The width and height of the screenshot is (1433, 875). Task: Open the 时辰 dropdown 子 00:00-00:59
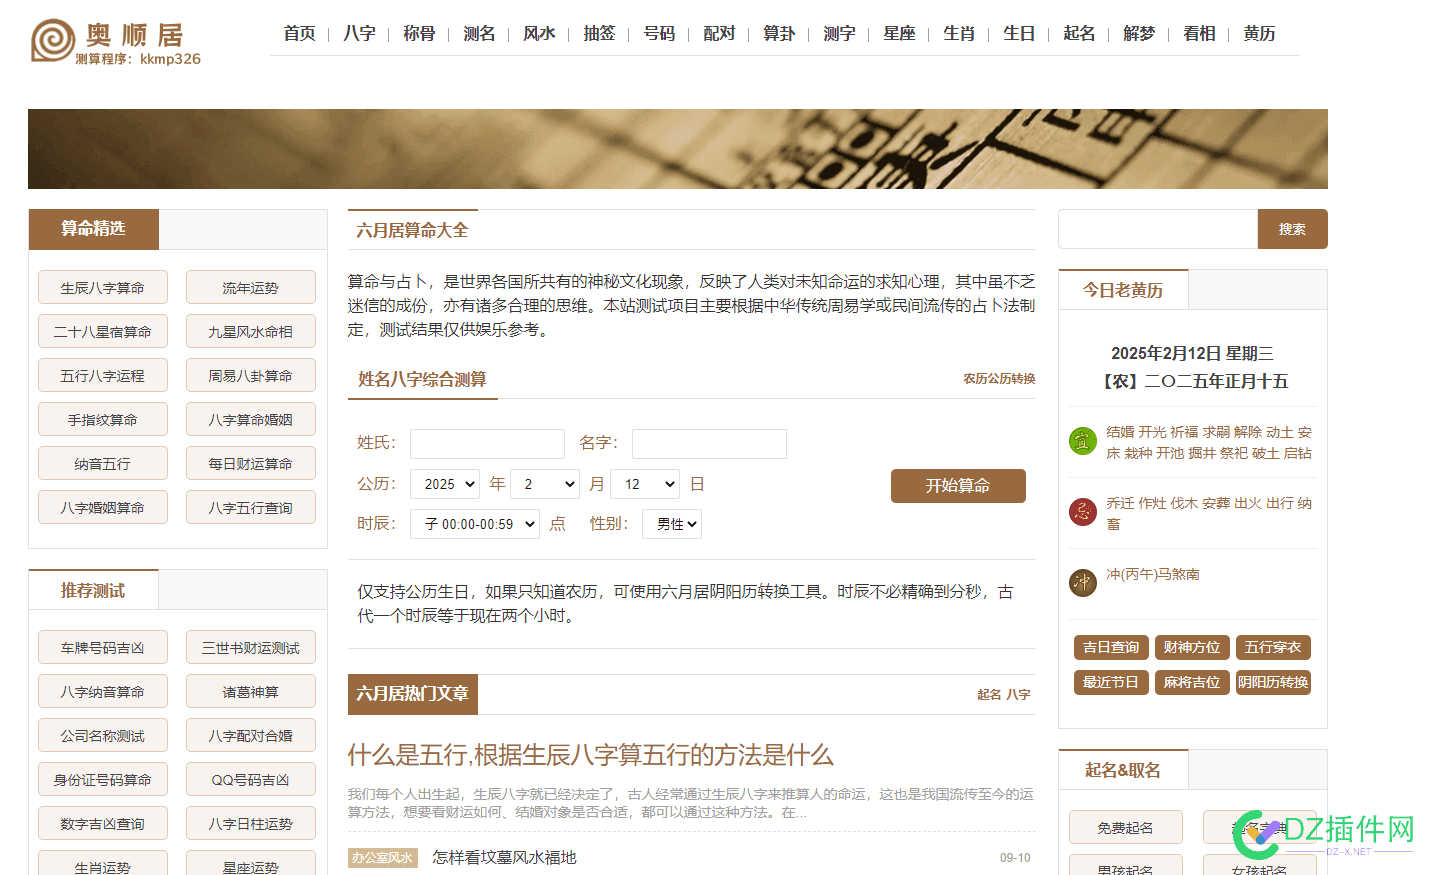tap(475, 524)
